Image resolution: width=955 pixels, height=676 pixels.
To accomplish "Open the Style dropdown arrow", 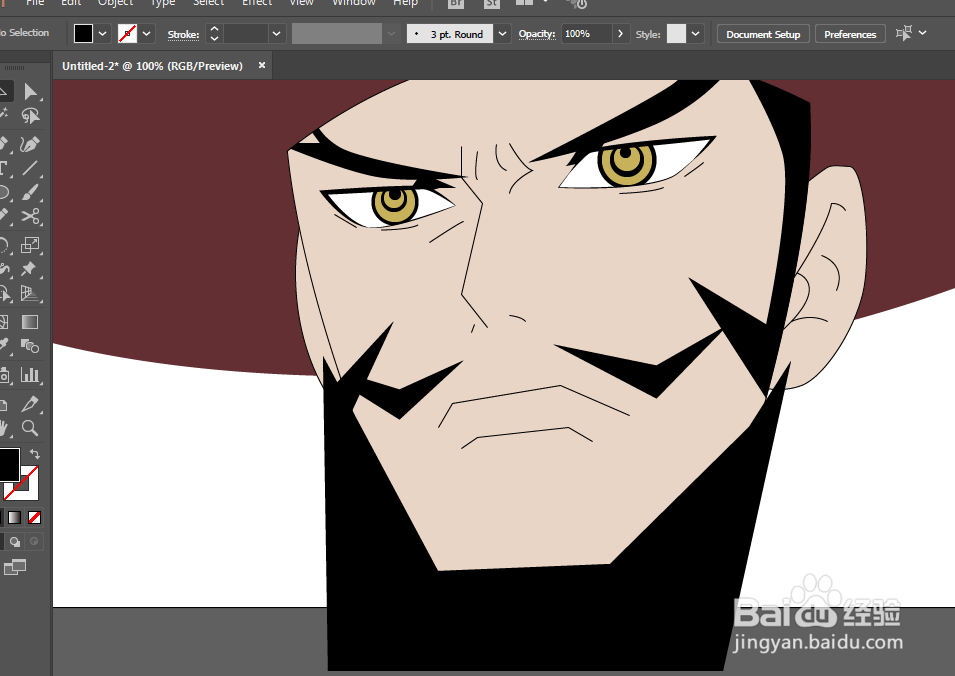I will click(696, 33).
